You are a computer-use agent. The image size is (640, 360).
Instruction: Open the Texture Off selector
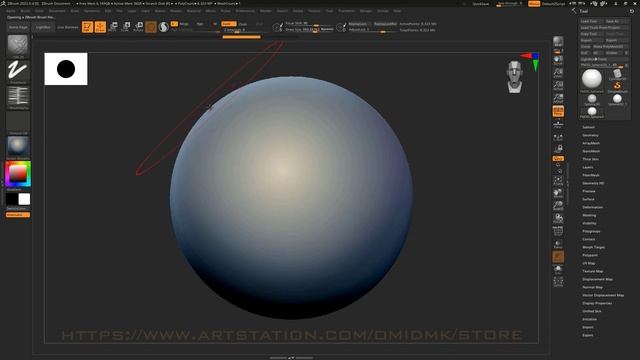(18, 122)
